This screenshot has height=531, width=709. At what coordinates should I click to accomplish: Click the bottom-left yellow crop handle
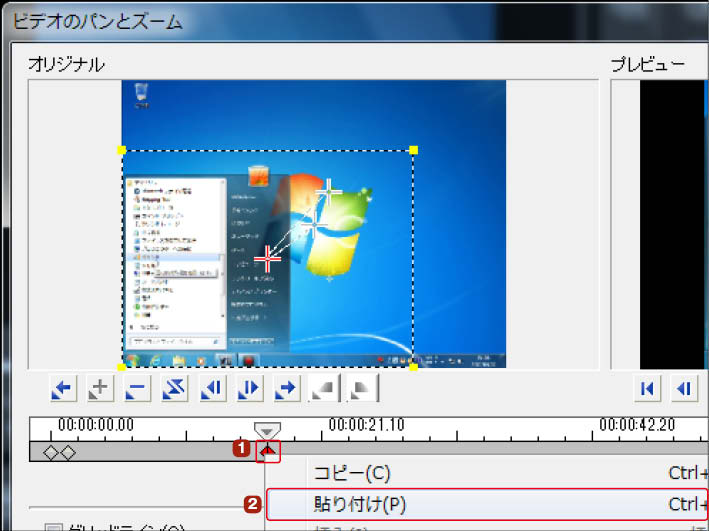(122, 367)
